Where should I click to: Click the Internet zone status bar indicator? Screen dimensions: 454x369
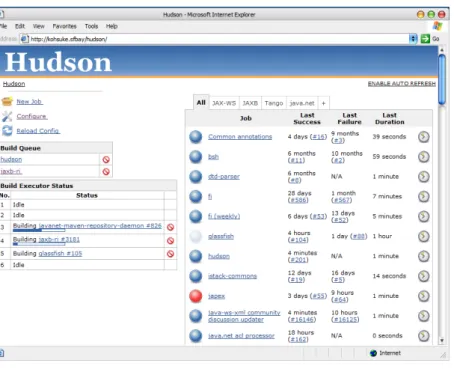tap(385, 353)
